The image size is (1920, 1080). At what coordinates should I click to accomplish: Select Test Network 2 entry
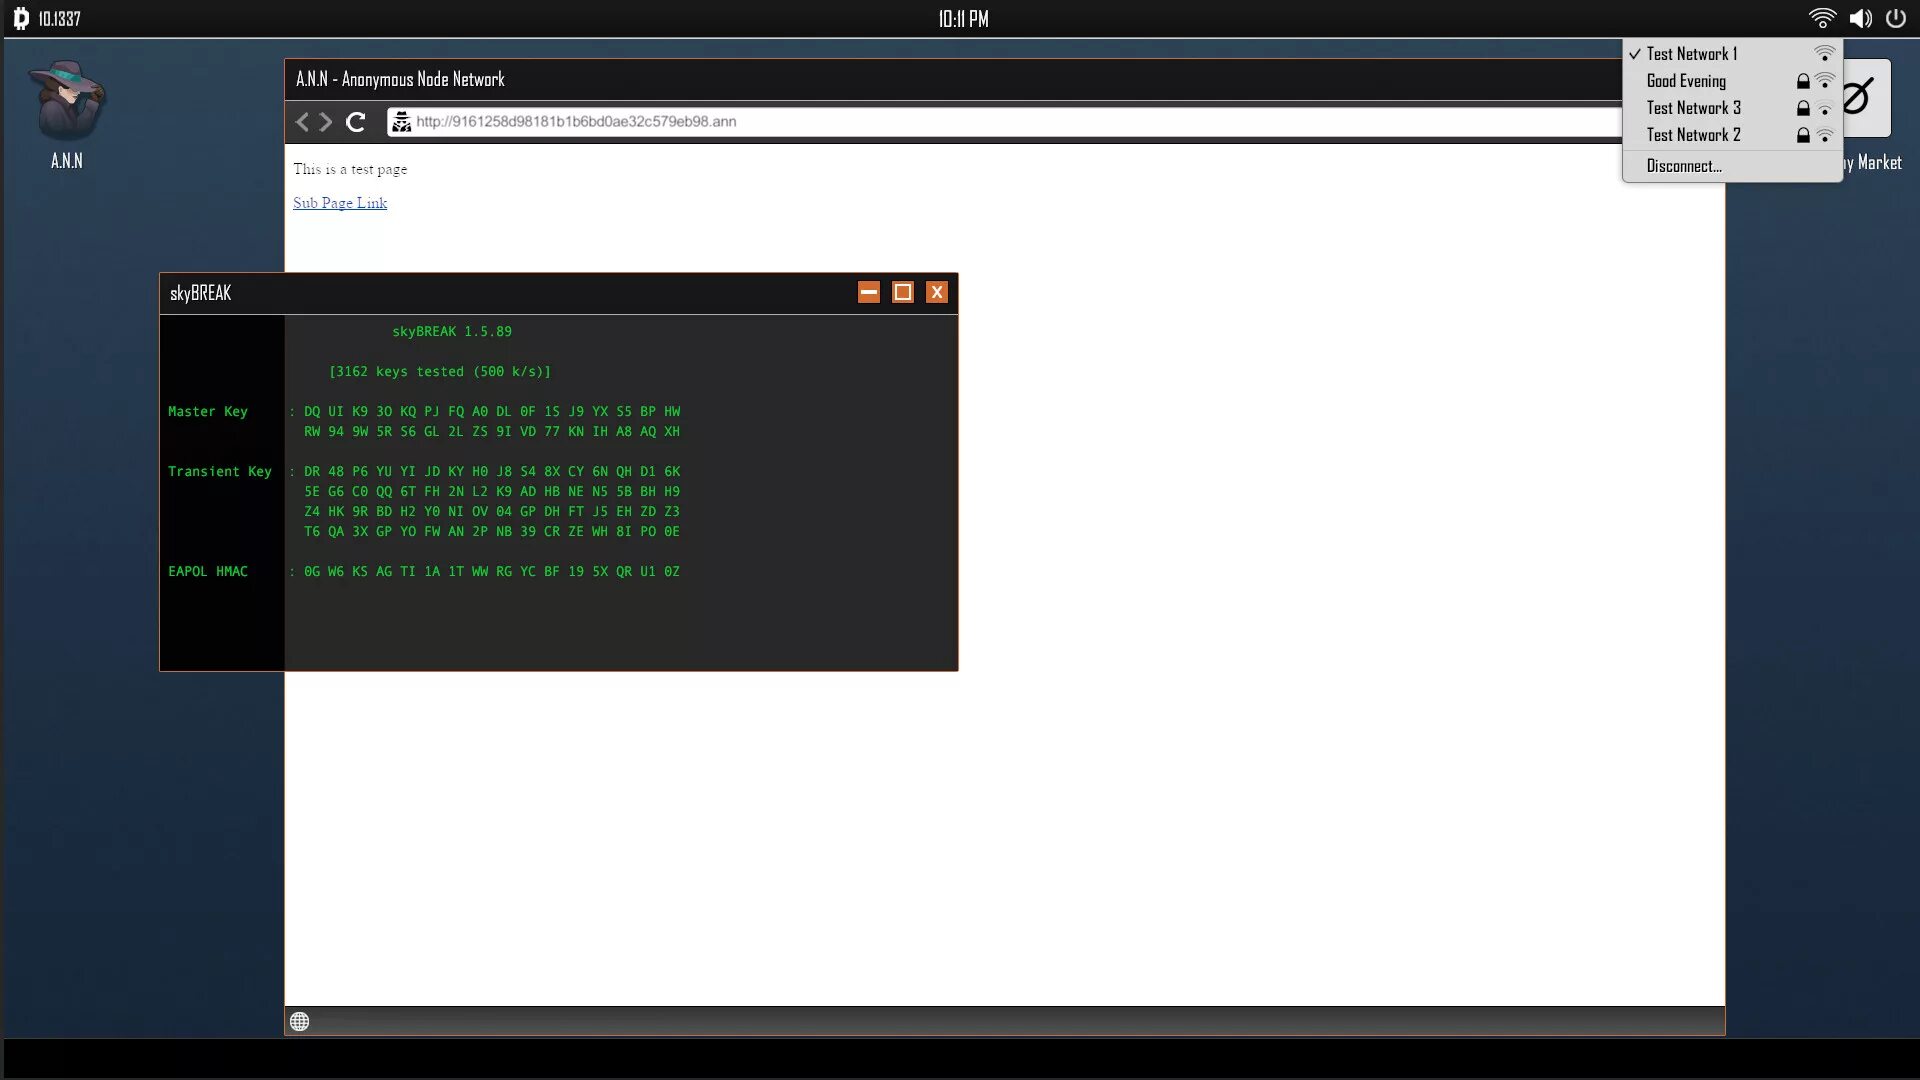(1693, 135)
